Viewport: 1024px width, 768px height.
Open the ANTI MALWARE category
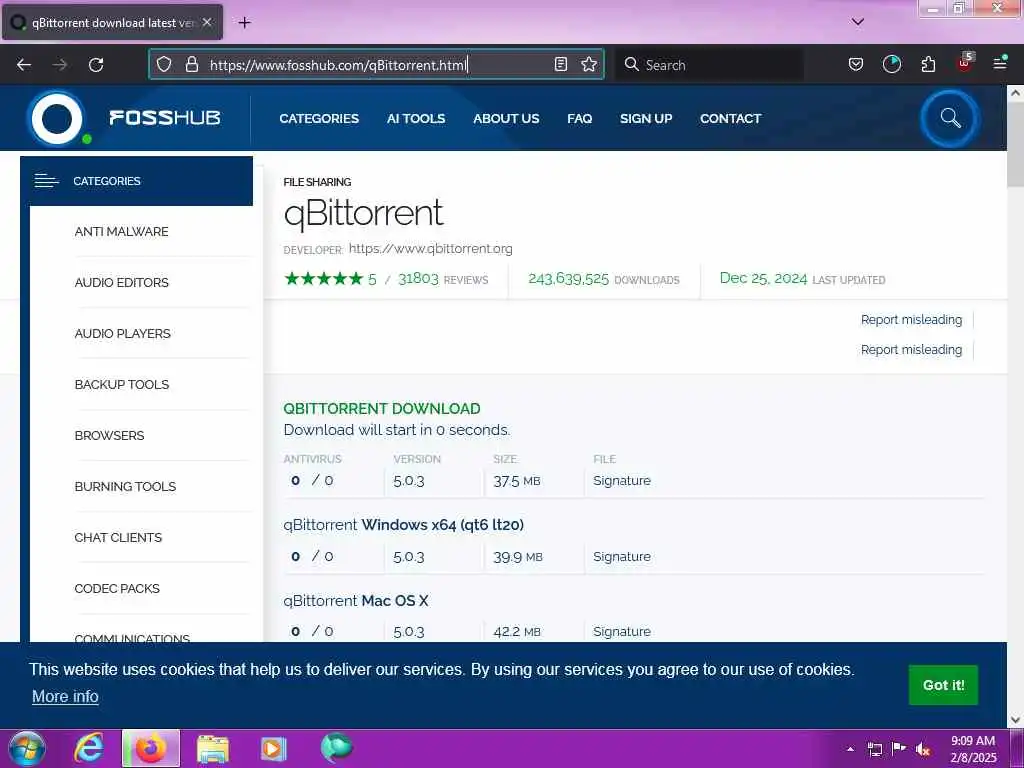[x=121, y=231]
